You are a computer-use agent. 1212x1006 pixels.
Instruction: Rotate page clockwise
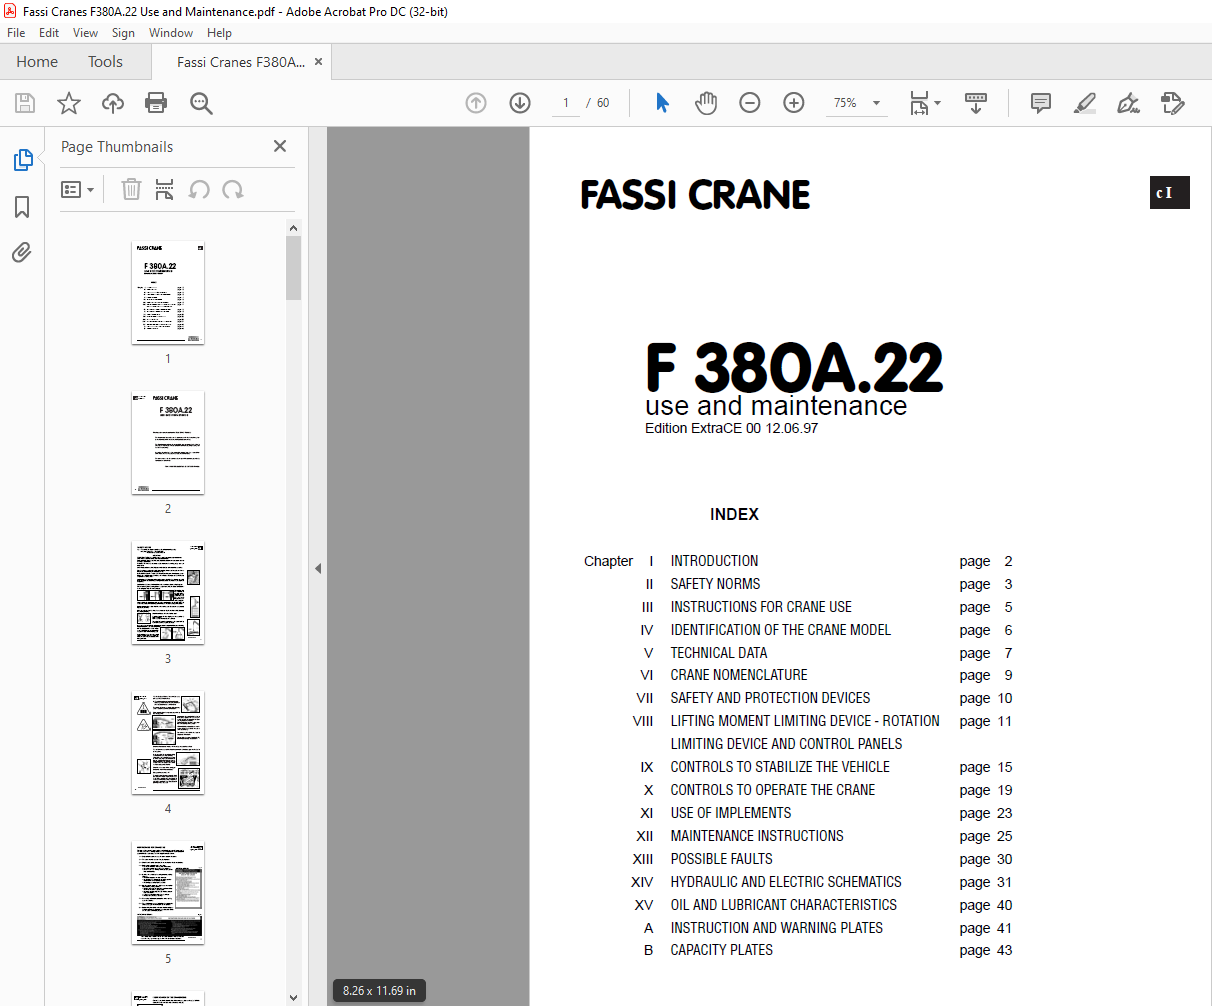233,189
